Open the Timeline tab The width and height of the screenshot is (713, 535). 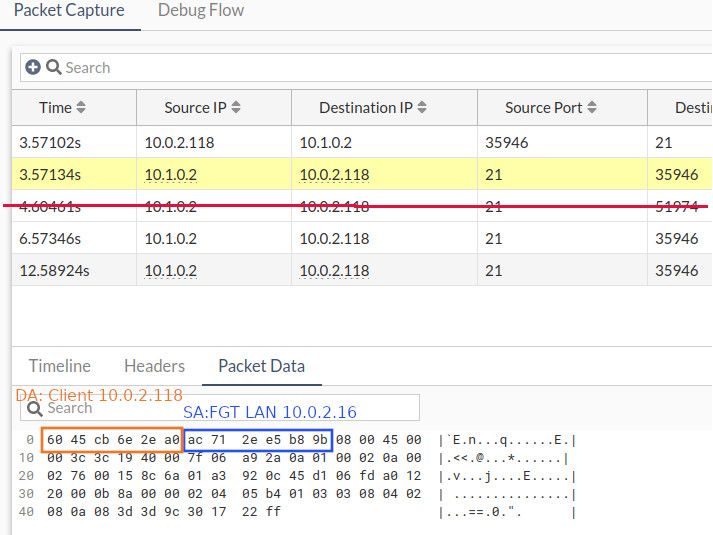point(60,366)
